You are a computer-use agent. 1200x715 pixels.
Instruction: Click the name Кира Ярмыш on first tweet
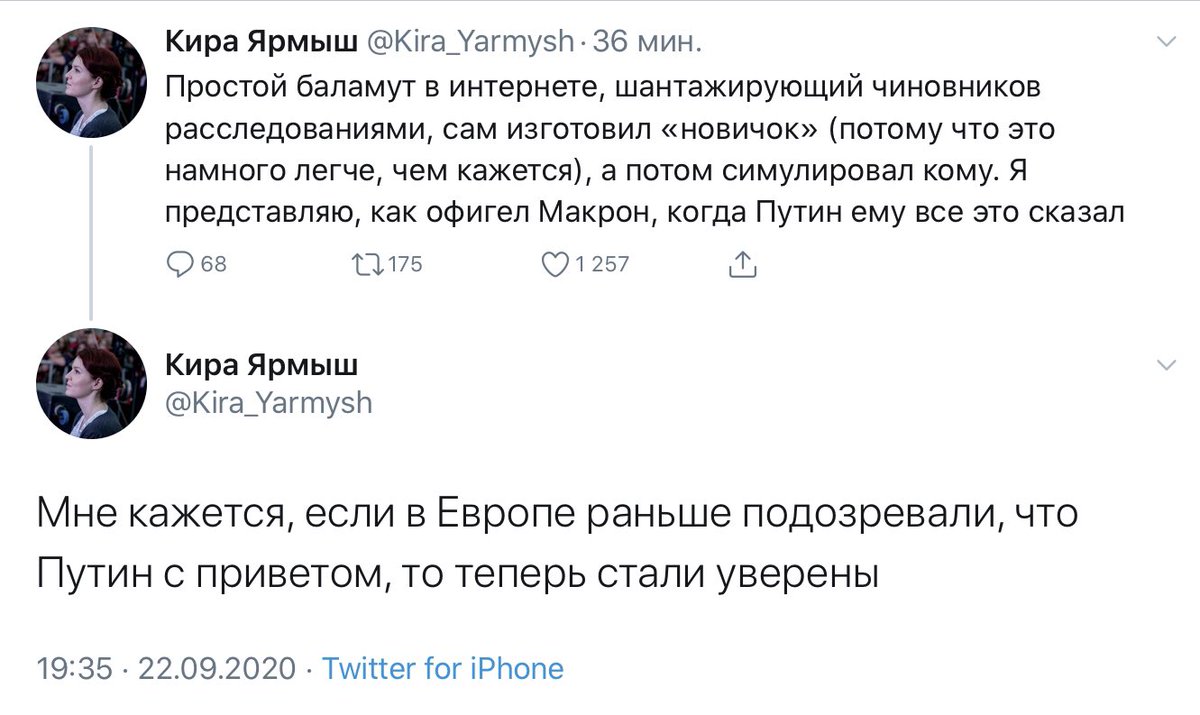click(256, 42)
